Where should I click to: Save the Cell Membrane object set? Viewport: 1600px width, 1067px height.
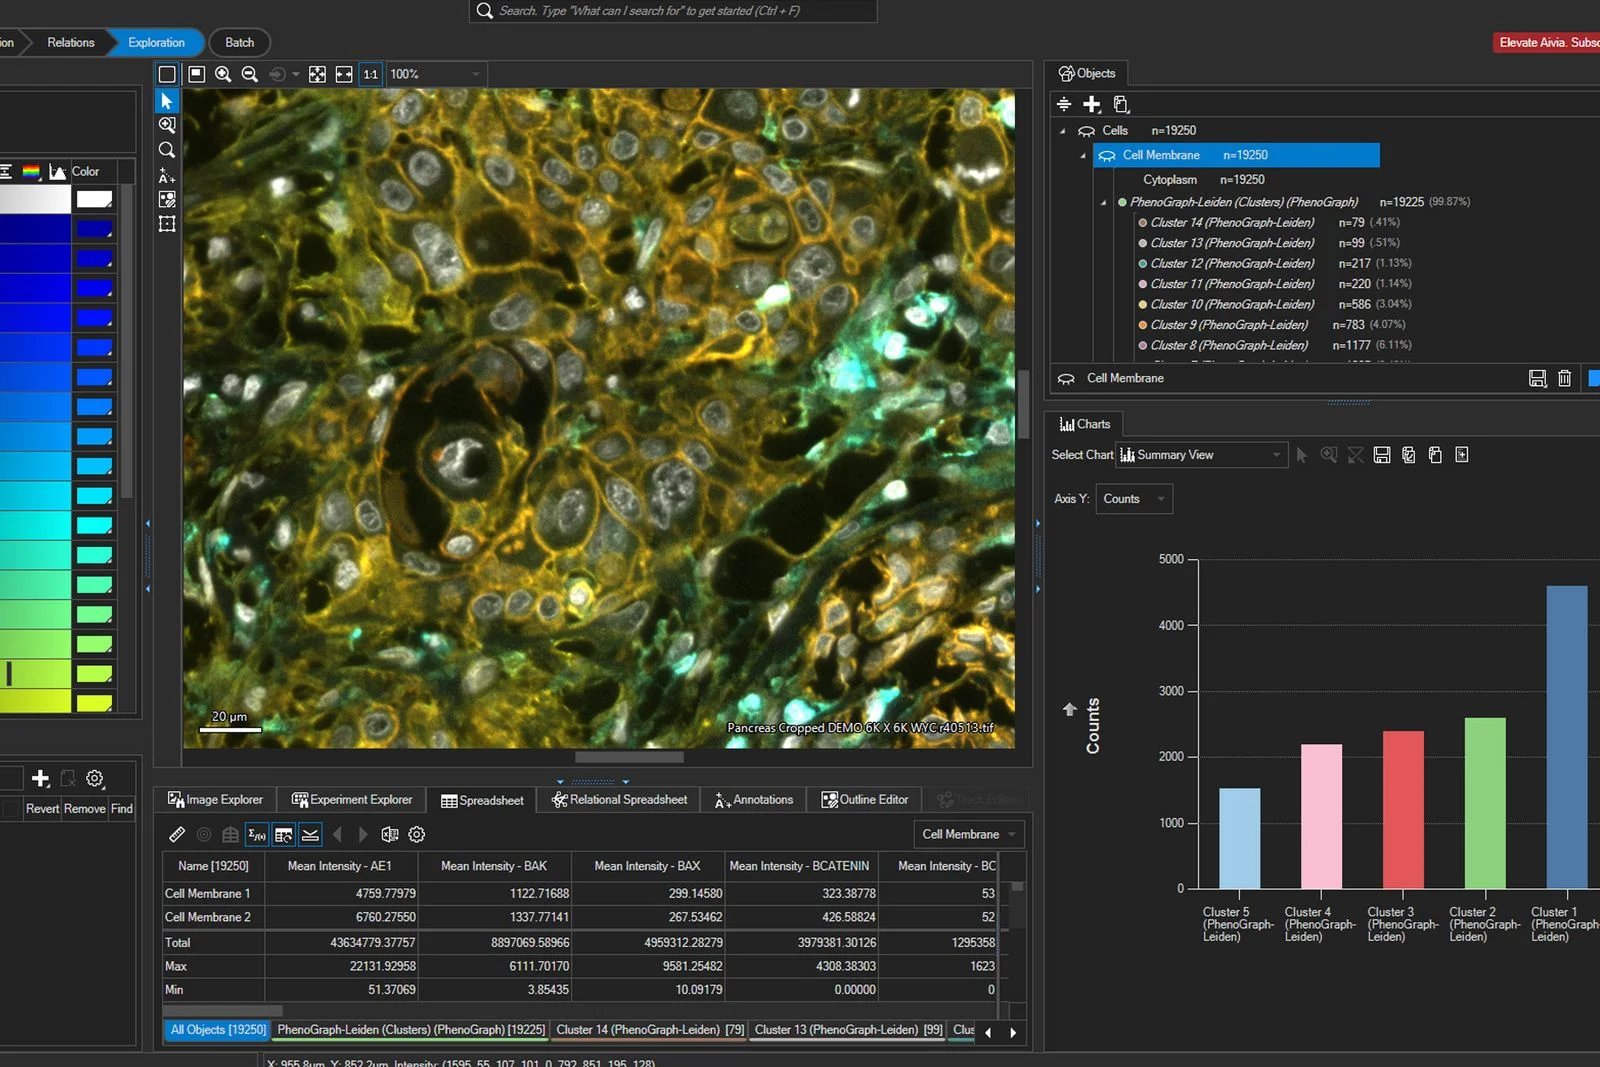(1538, 378)
